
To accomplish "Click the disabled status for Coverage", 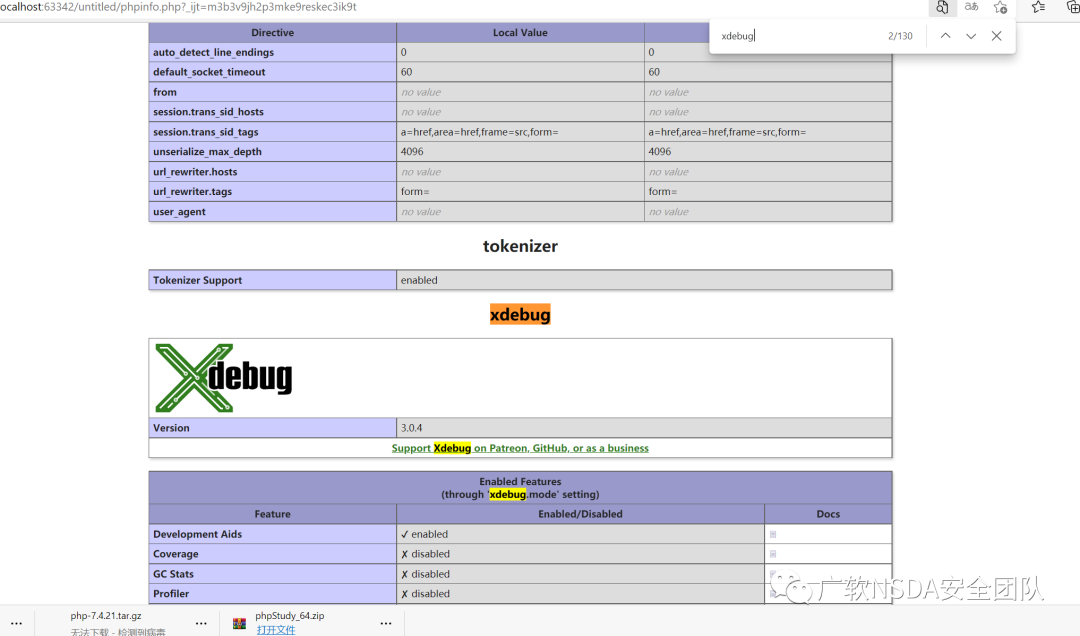I will point(425,554).
